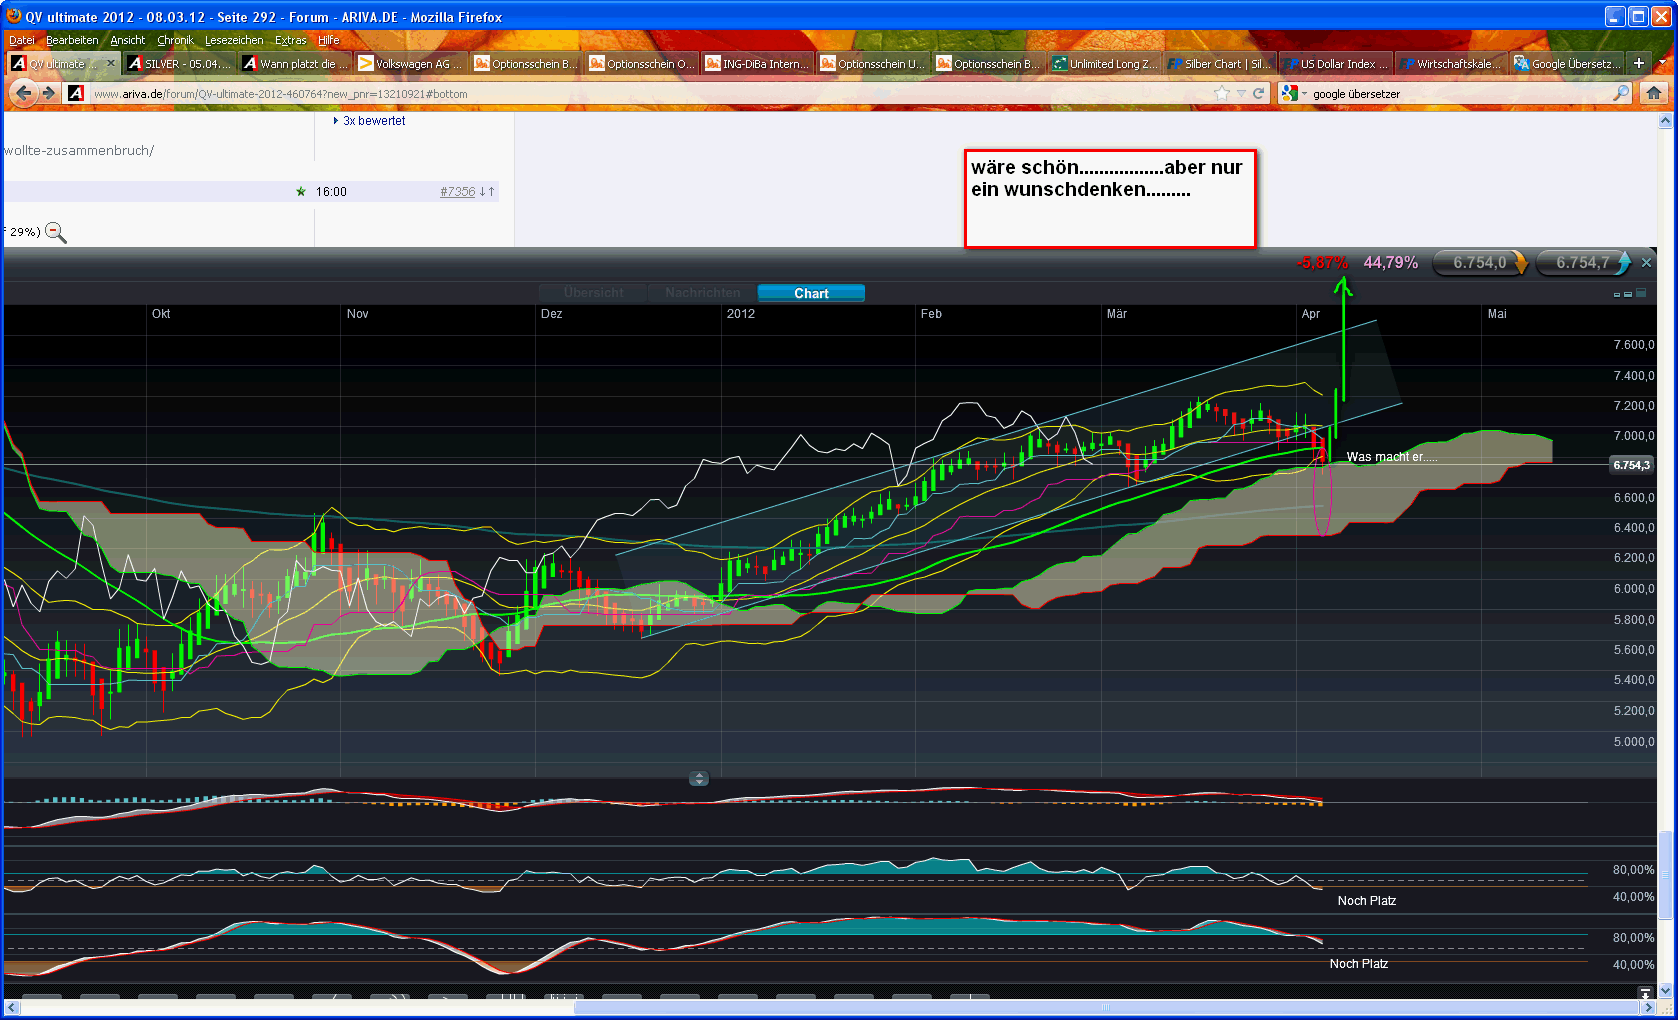Viewport: 1678px width, 1020px height.
Task: Switch to the Unlimited Long Z tab
Action: 1105,63
